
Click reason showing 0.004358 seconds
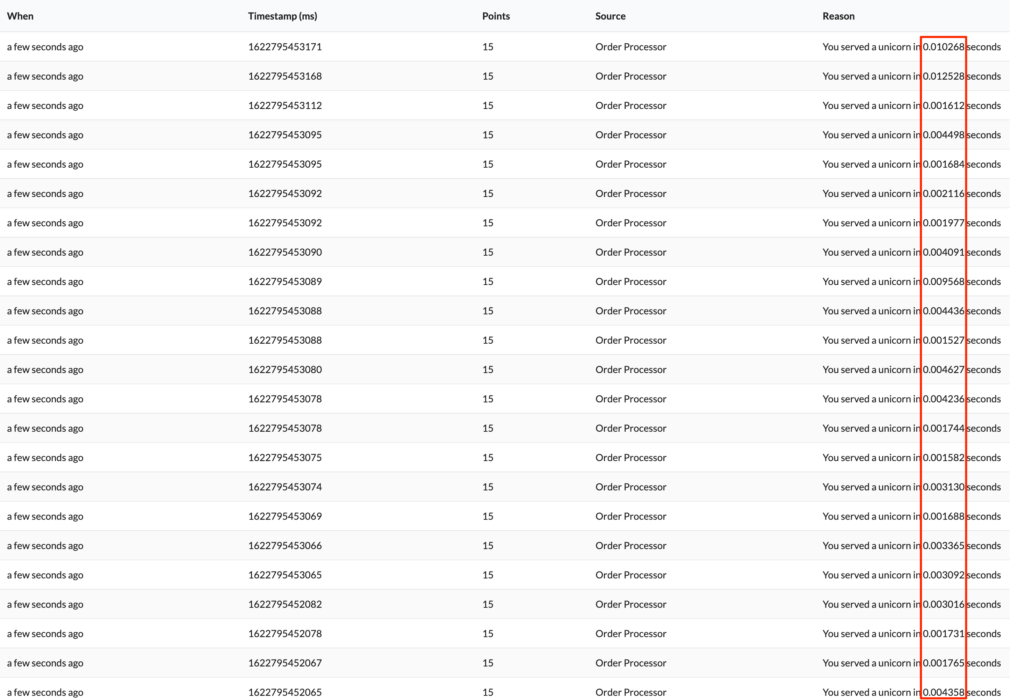[912, 692]
